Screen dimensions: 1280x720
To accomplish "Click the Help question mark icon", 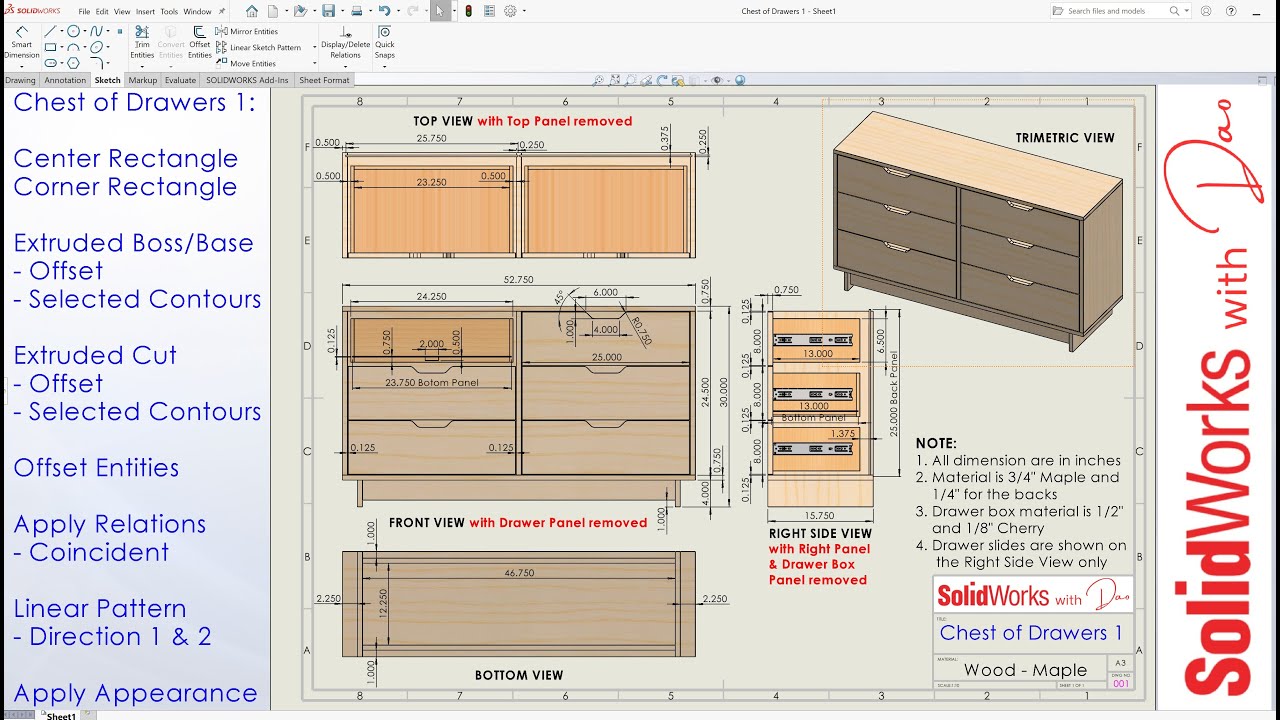I will (x=1231, y=11).
